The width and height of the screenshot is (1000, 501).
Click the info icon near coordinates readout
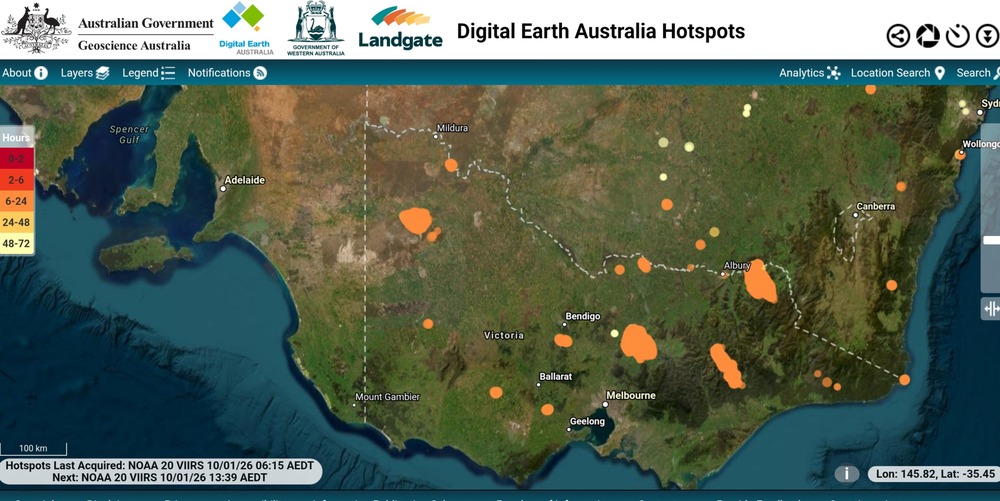click(846, 474)
